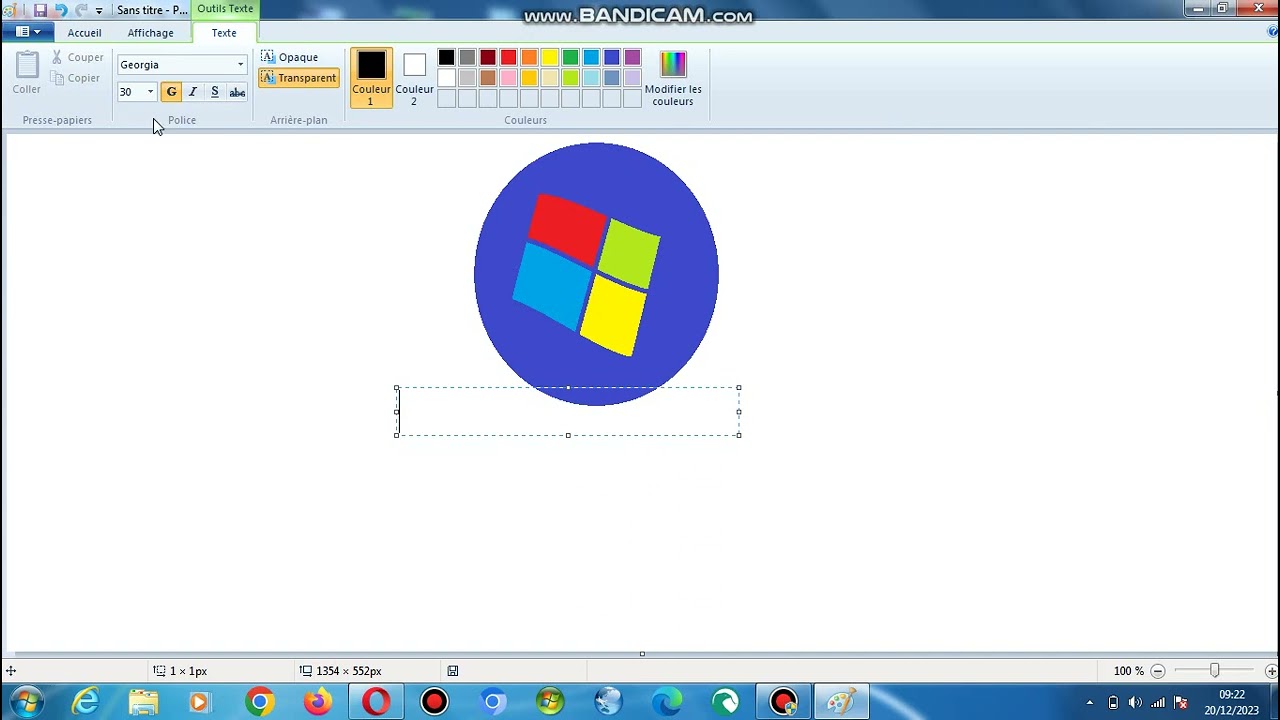Toggle strikethrough abc formatting button
1280x720 pixels.
[x=237, y=92]
